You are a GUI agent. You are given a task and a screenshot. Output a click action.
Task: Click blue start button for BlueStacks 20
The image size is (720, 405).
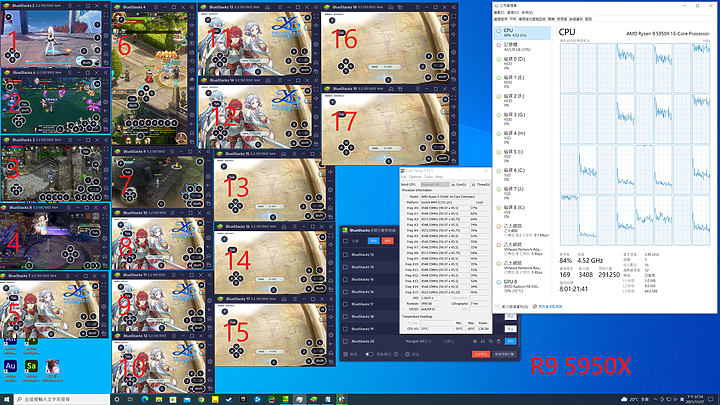(510, 341)
